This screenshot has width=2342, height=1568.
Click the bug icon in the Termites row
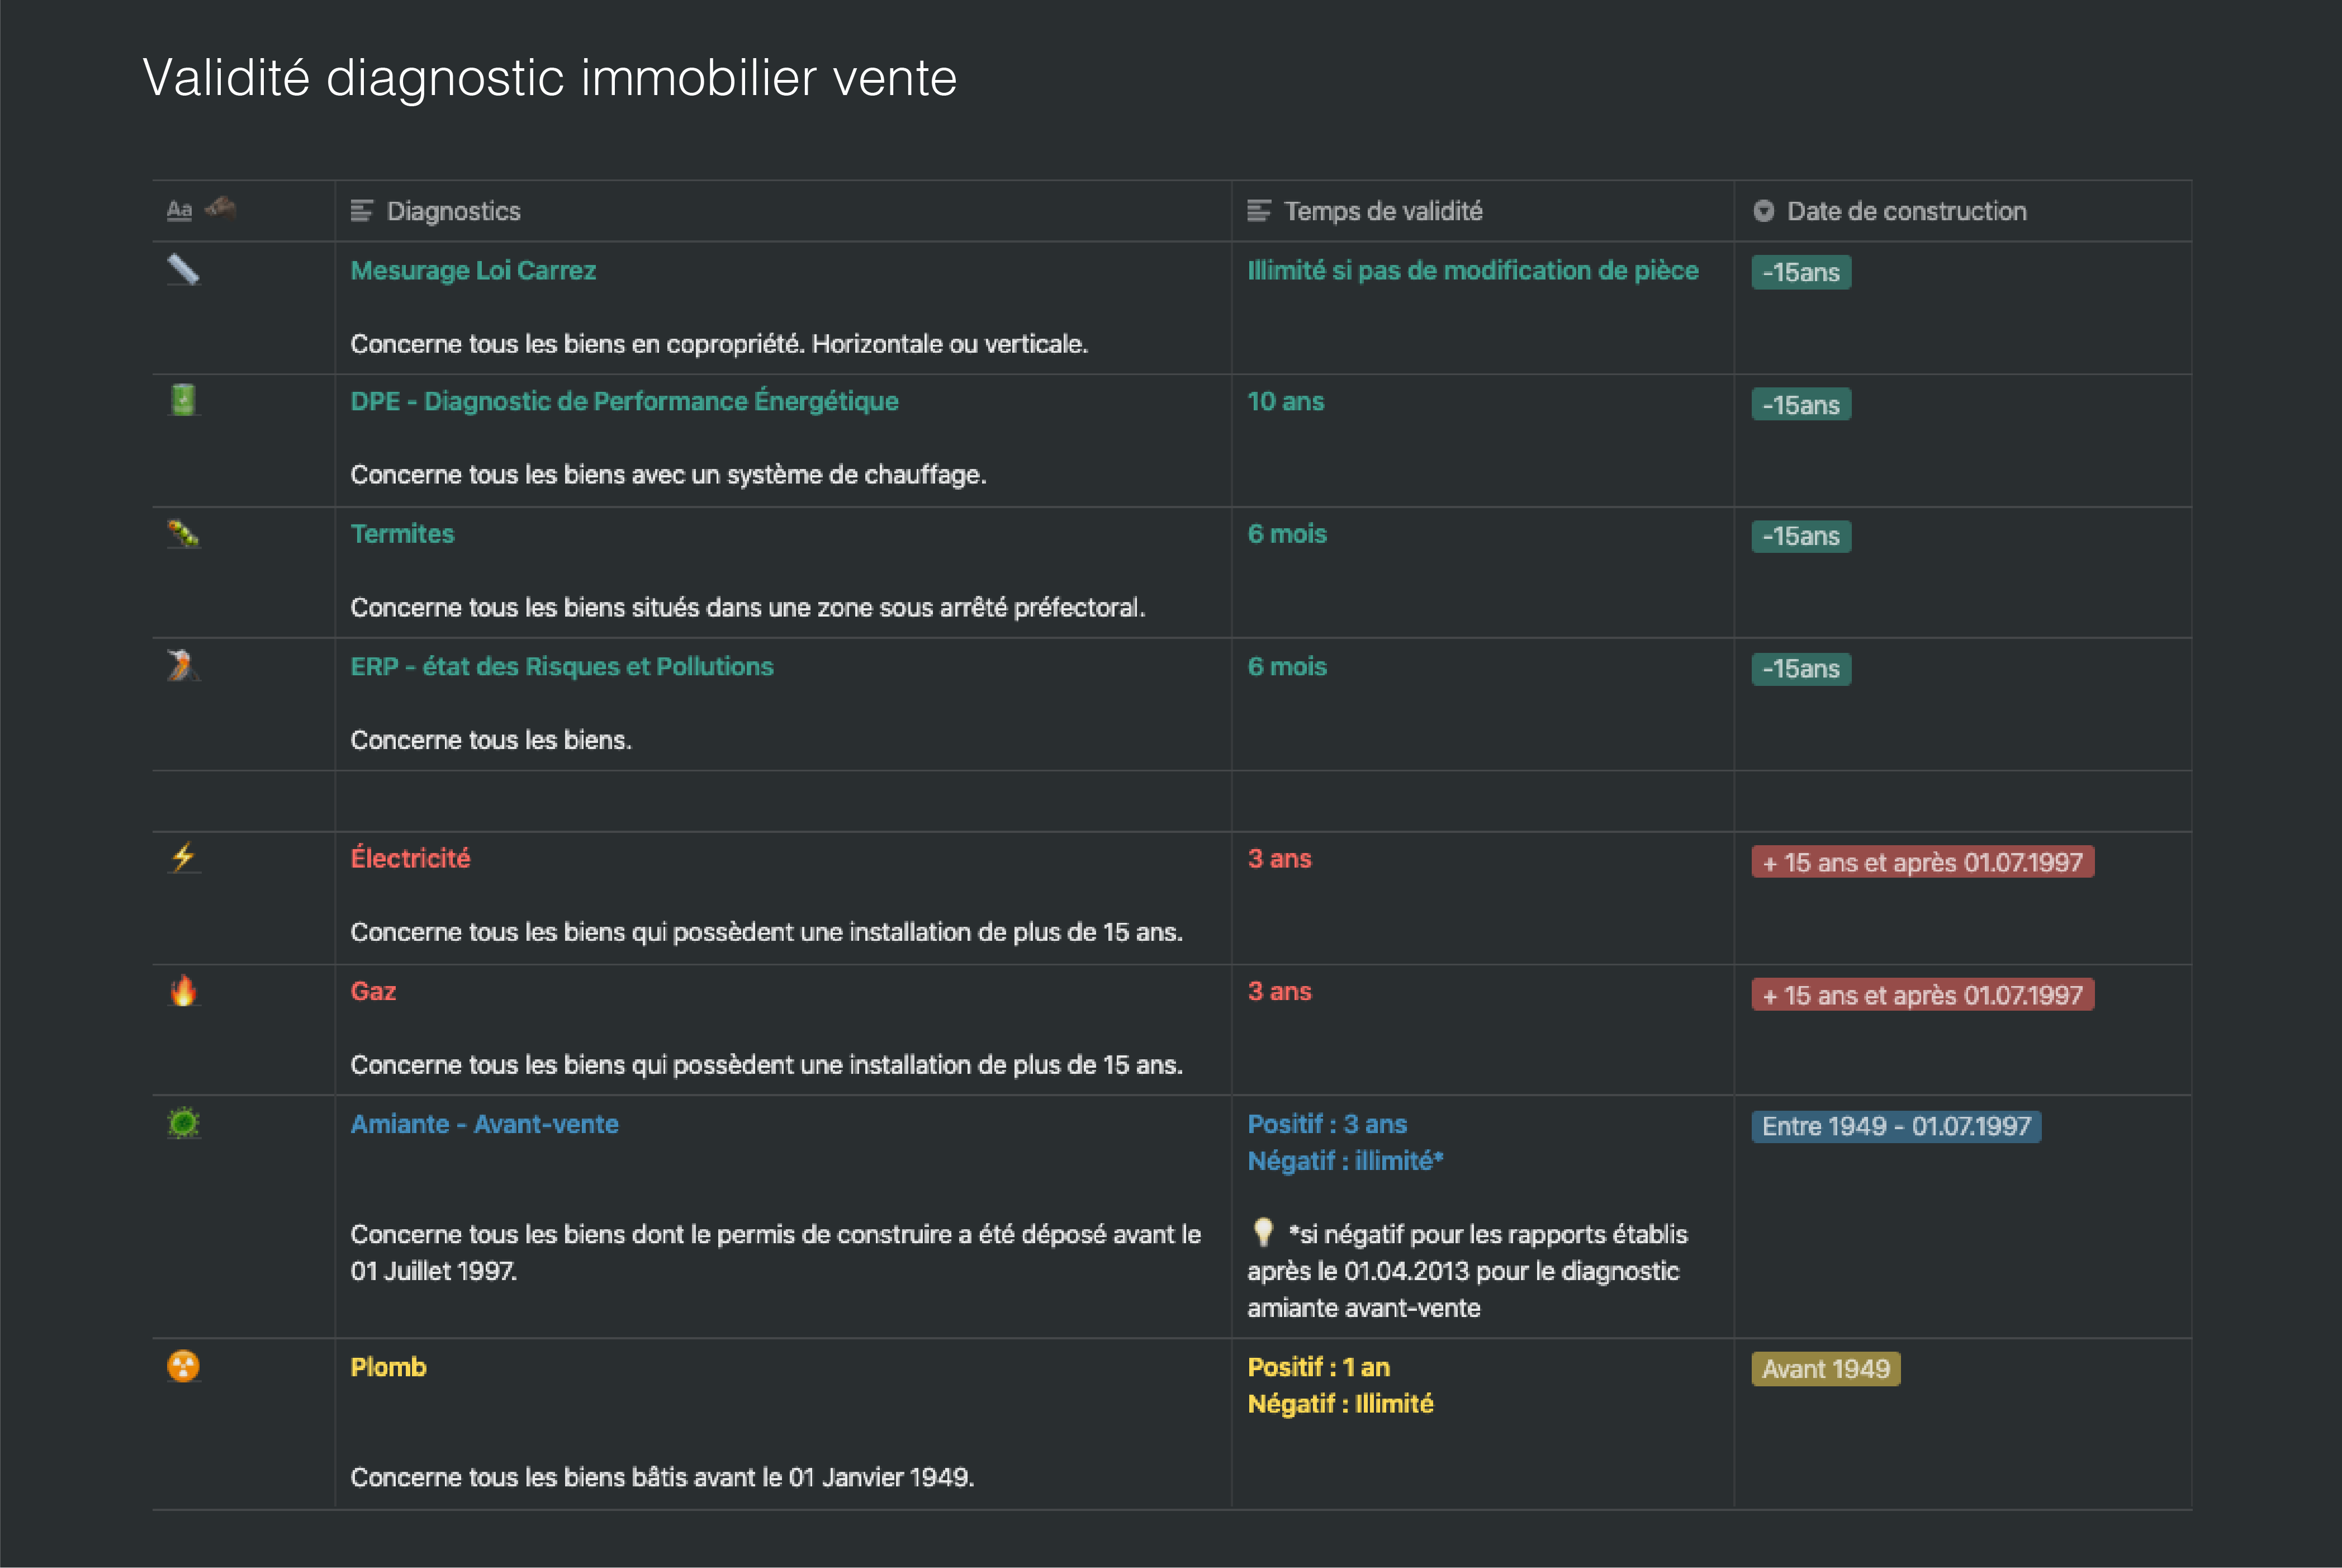183,533
